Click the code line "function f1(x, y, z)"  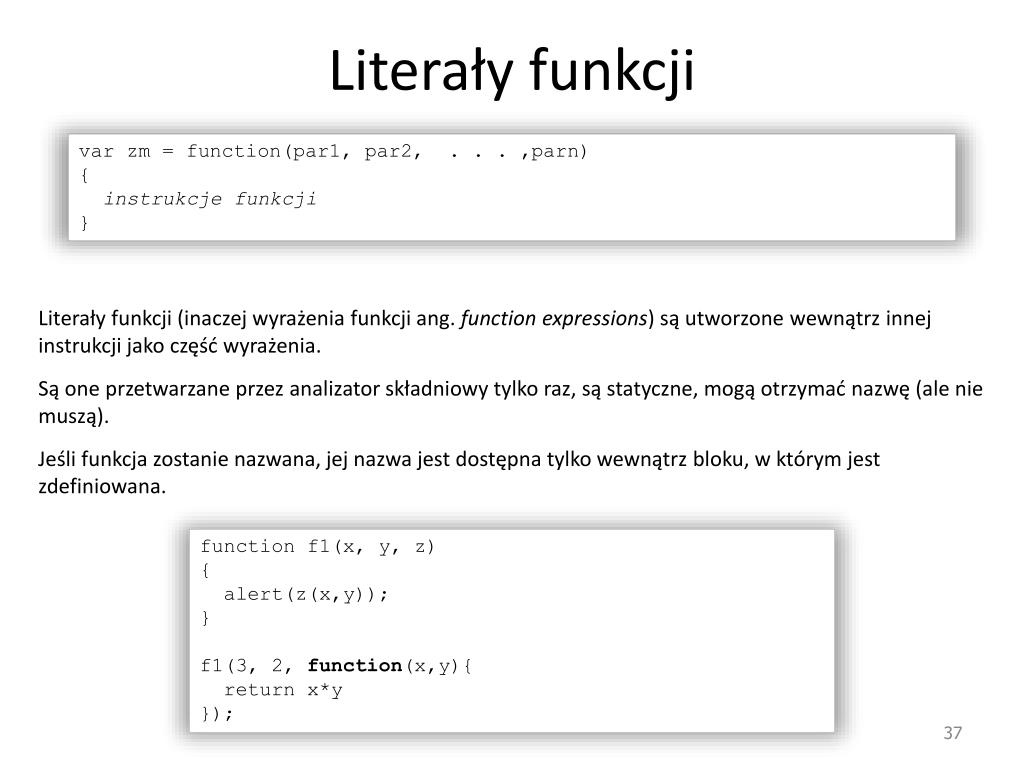pos(317,547)
